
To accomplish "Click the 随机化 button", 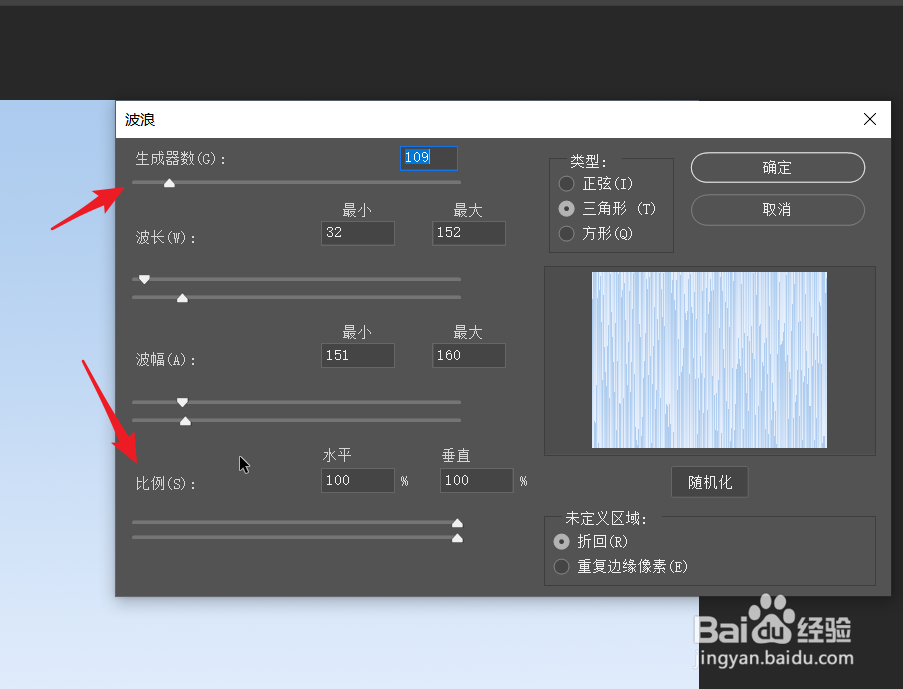I will coord(710,482).
